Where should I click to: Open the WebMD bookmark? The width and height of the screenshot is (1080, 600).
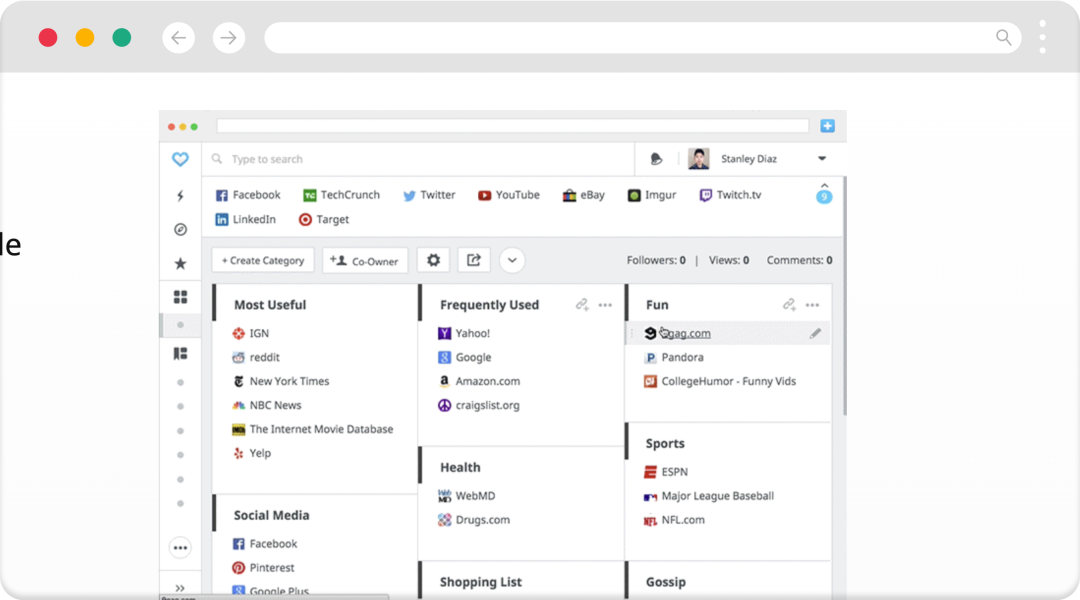point(467,496)
